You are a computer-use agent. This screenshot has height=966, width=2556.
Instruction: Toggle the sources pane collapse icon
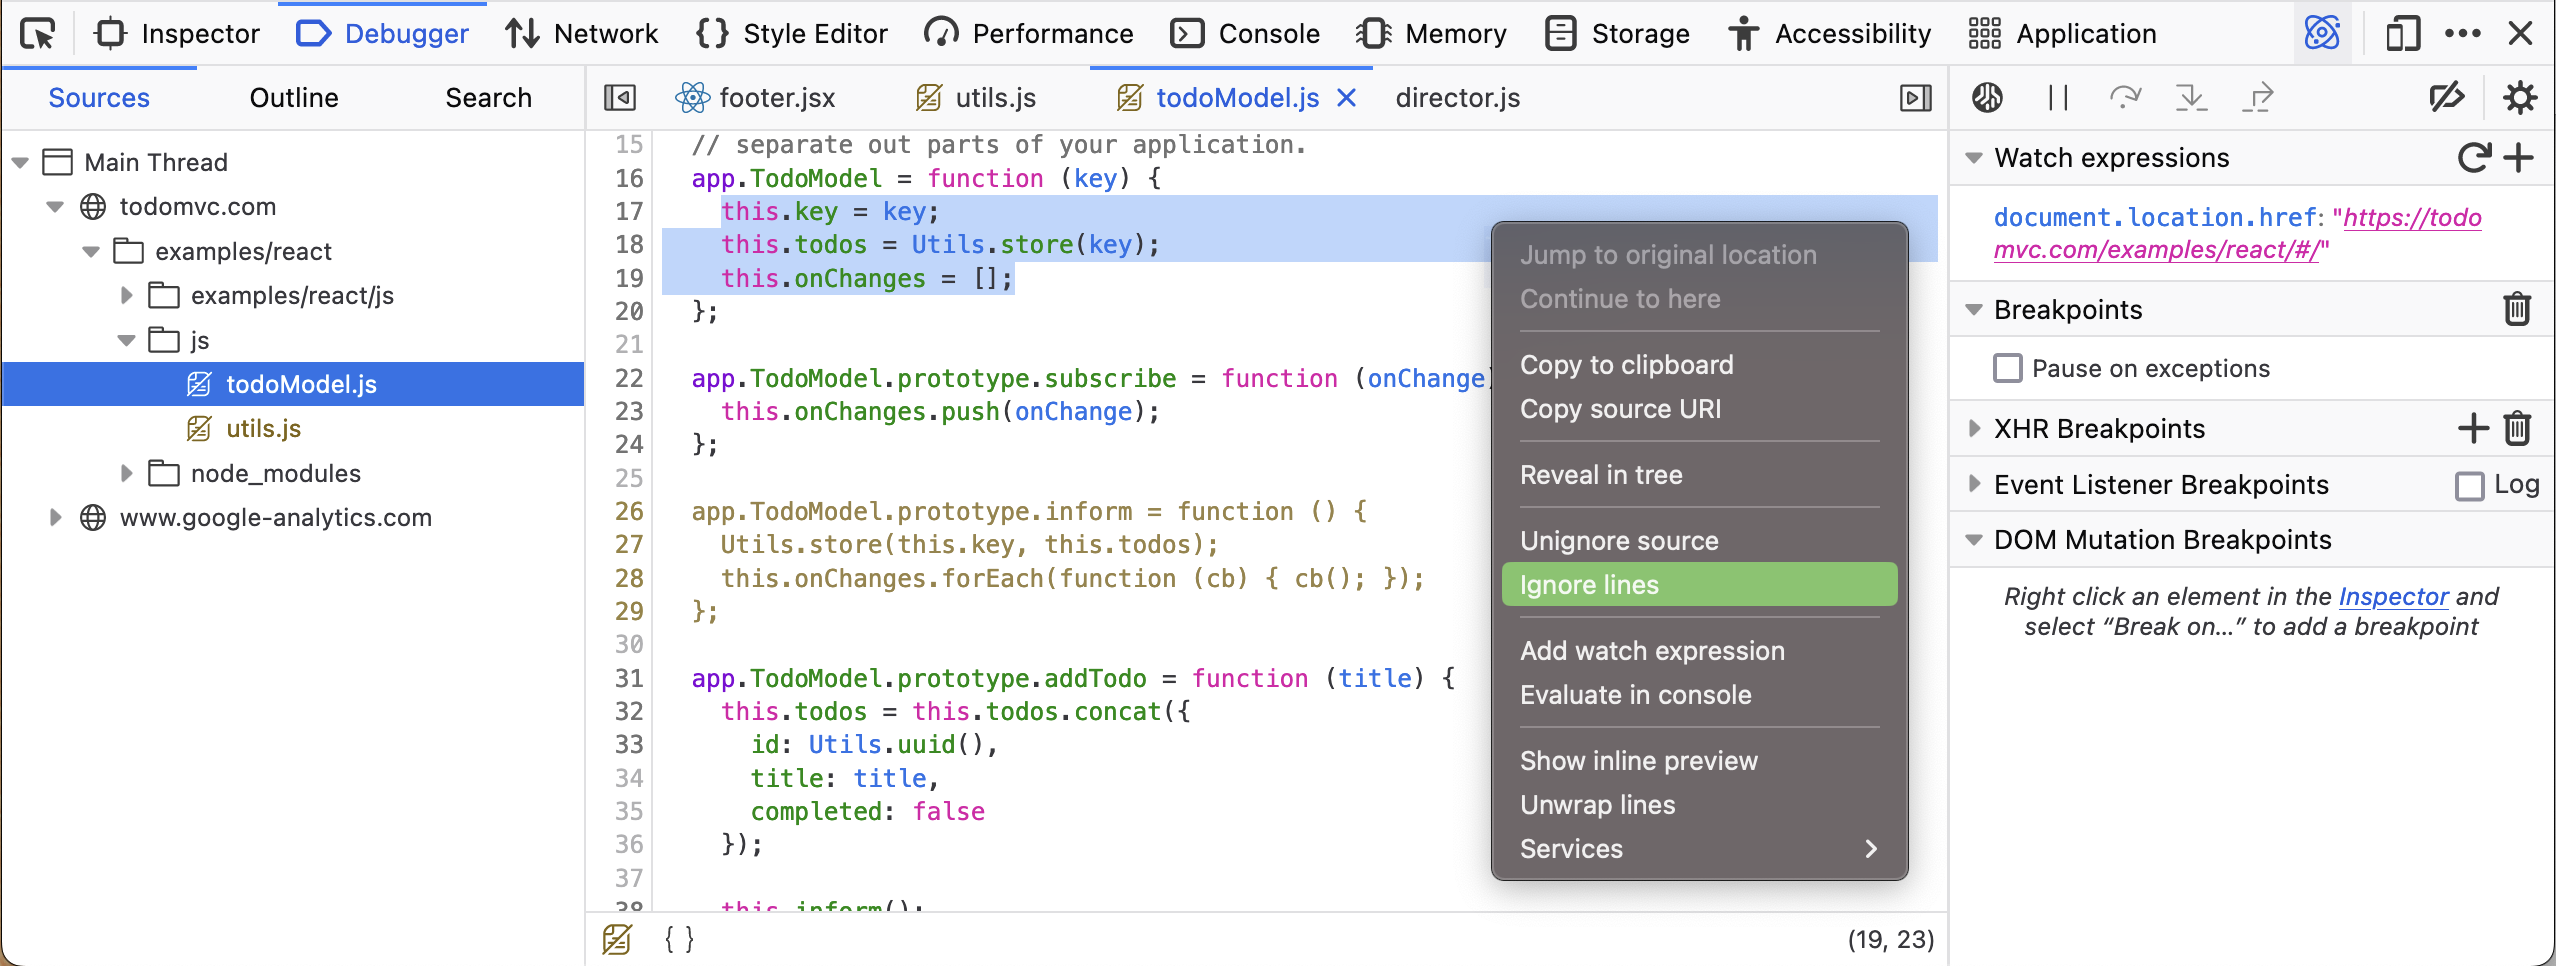(620, 98)
